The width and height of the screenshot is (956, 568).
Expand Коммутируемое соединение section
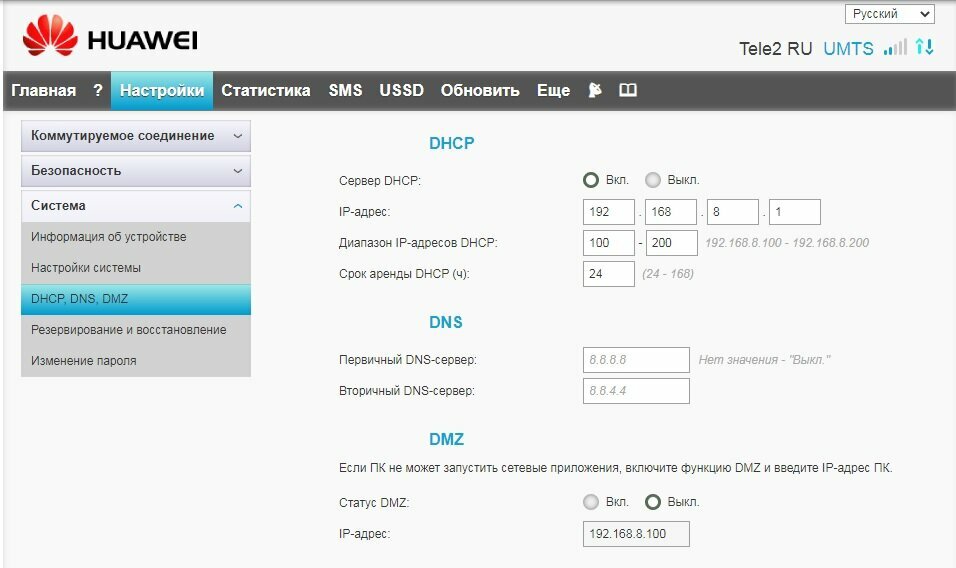136,136
